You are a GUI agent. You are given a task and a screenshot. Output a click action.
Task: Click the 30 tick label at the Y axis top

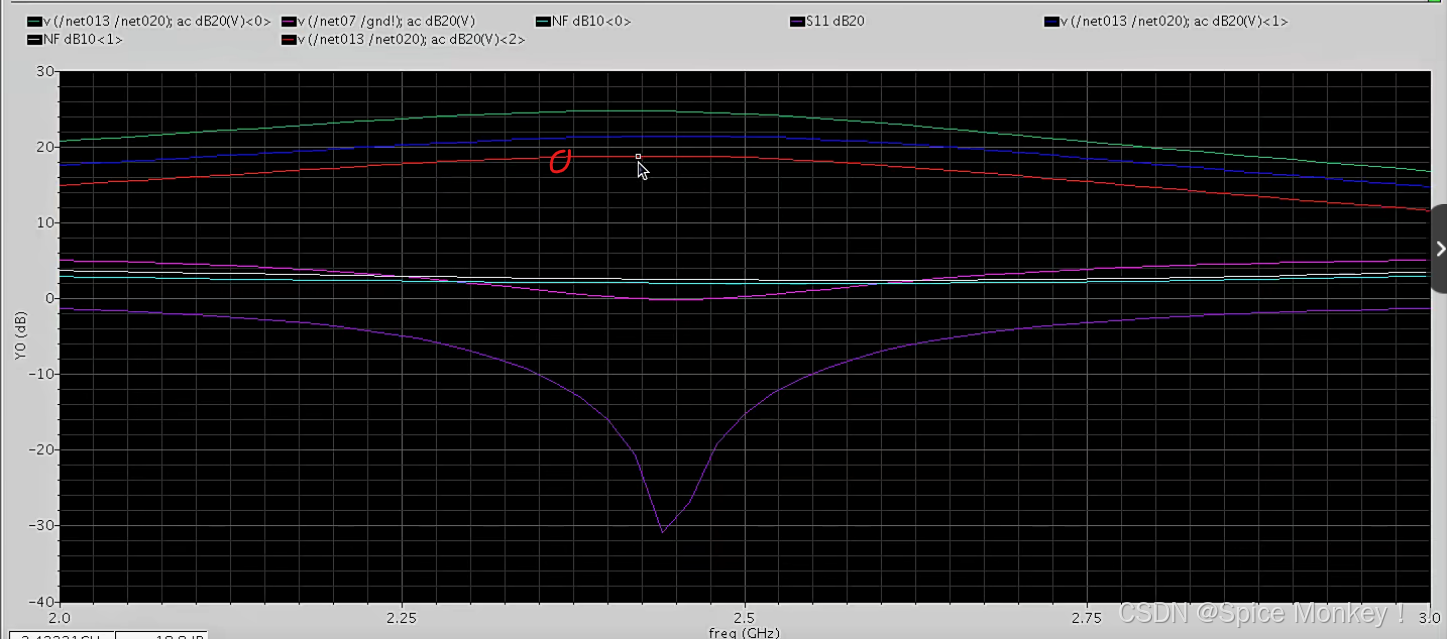[47, 71]
